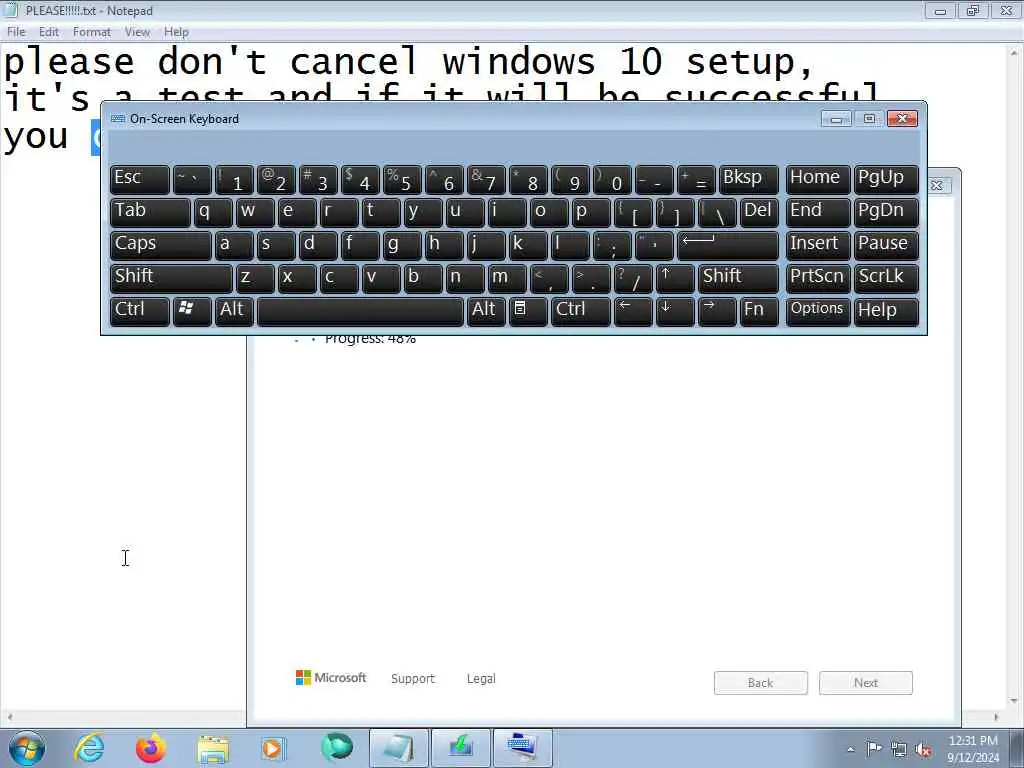
Task: Open the Support link in setup window
Action: pos(413,679)
